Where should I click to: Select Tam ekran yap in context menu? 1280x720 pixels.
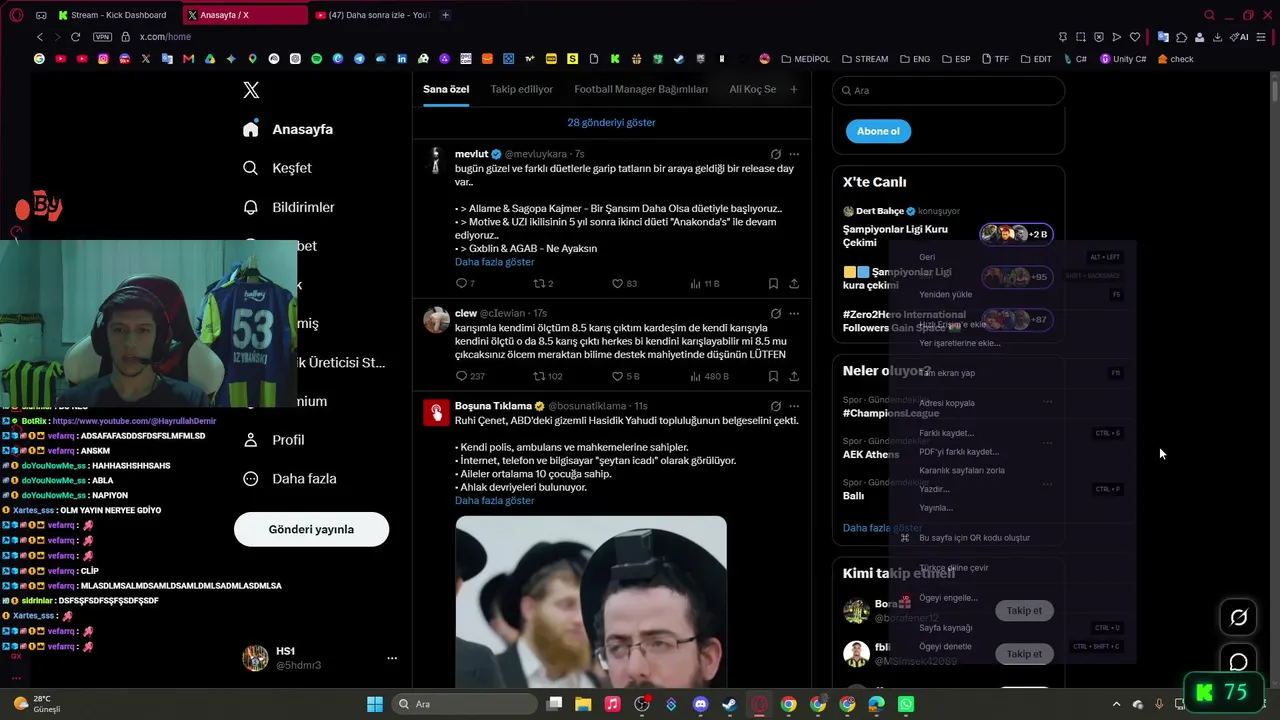(946, 373)
